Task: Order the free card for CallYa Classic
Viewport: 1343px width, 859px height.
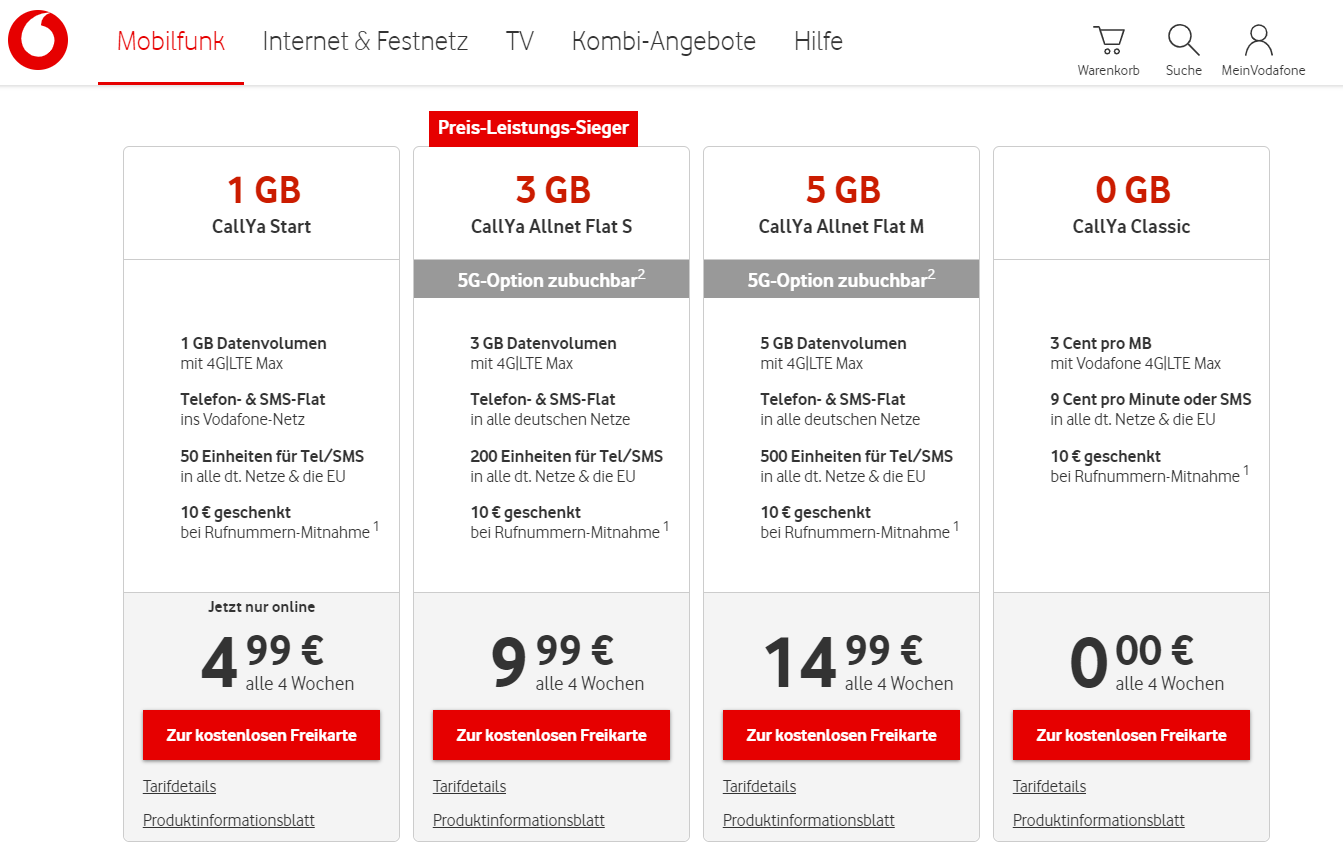Action: [x=1131, y=735]
